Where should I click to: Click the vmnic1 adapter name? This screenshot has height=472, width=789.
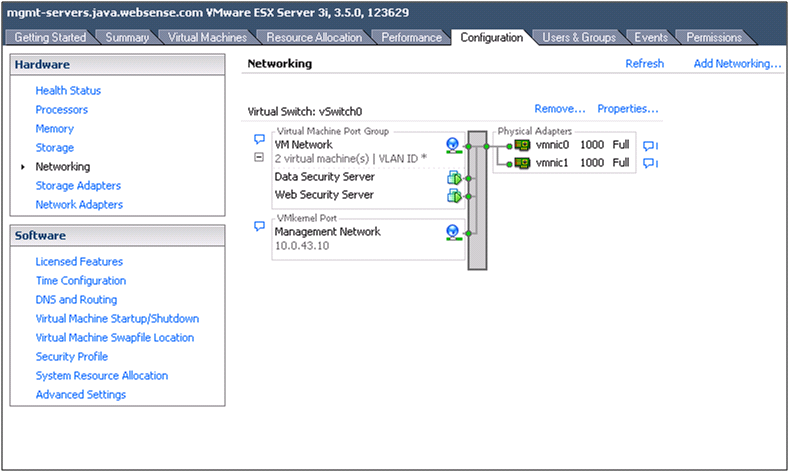[552, 163]
